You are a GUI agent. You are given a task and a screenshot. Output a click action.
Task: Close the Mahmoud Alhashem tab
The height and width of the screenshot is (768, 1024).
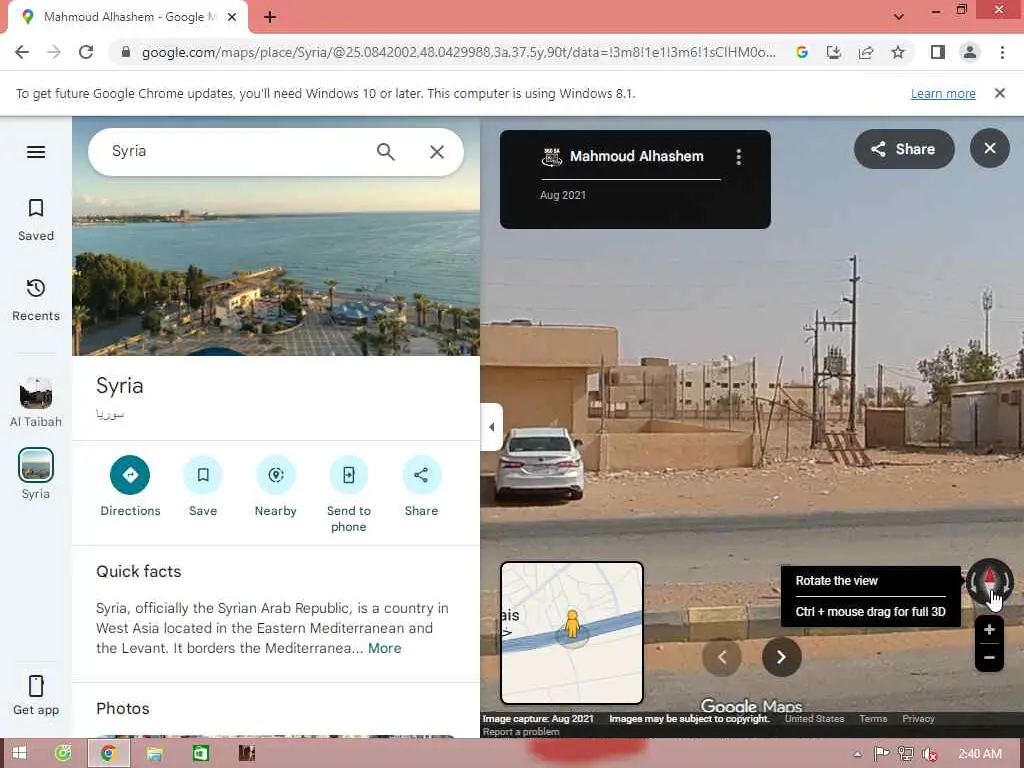(x=232, y=17)
